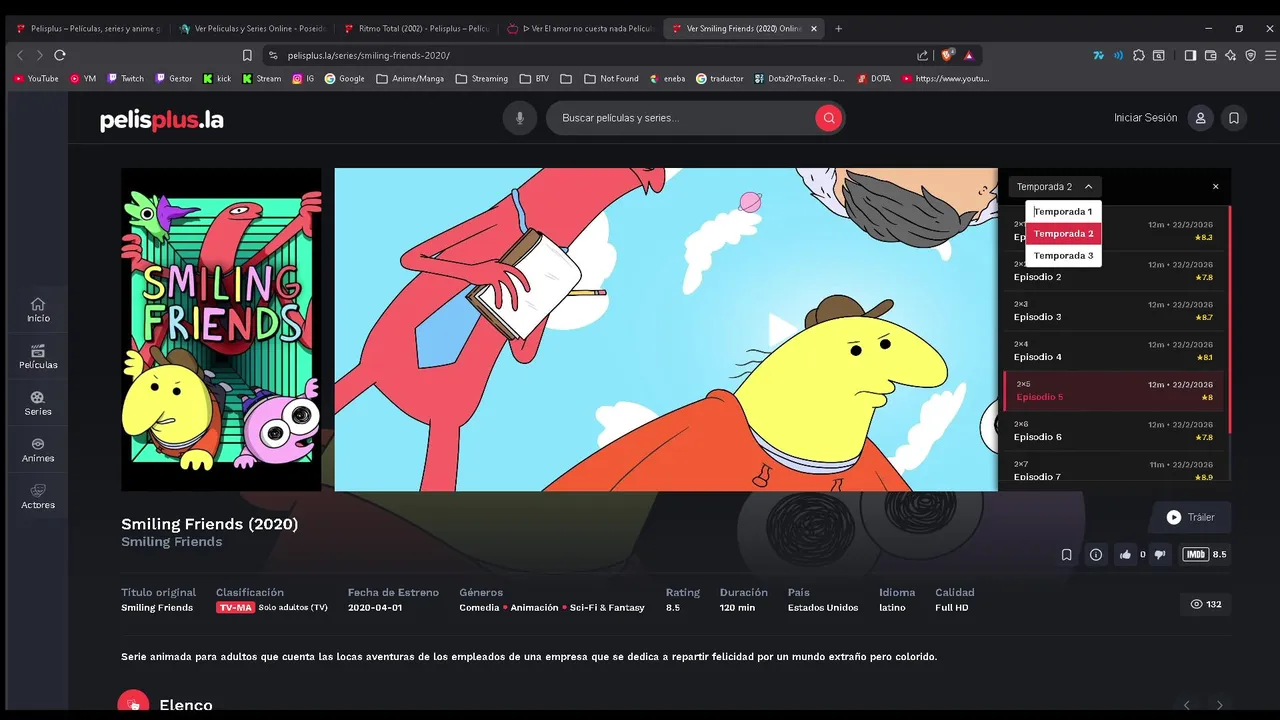Open Animes in the left sidebar
1280x720 pixels.
point(38,451)
